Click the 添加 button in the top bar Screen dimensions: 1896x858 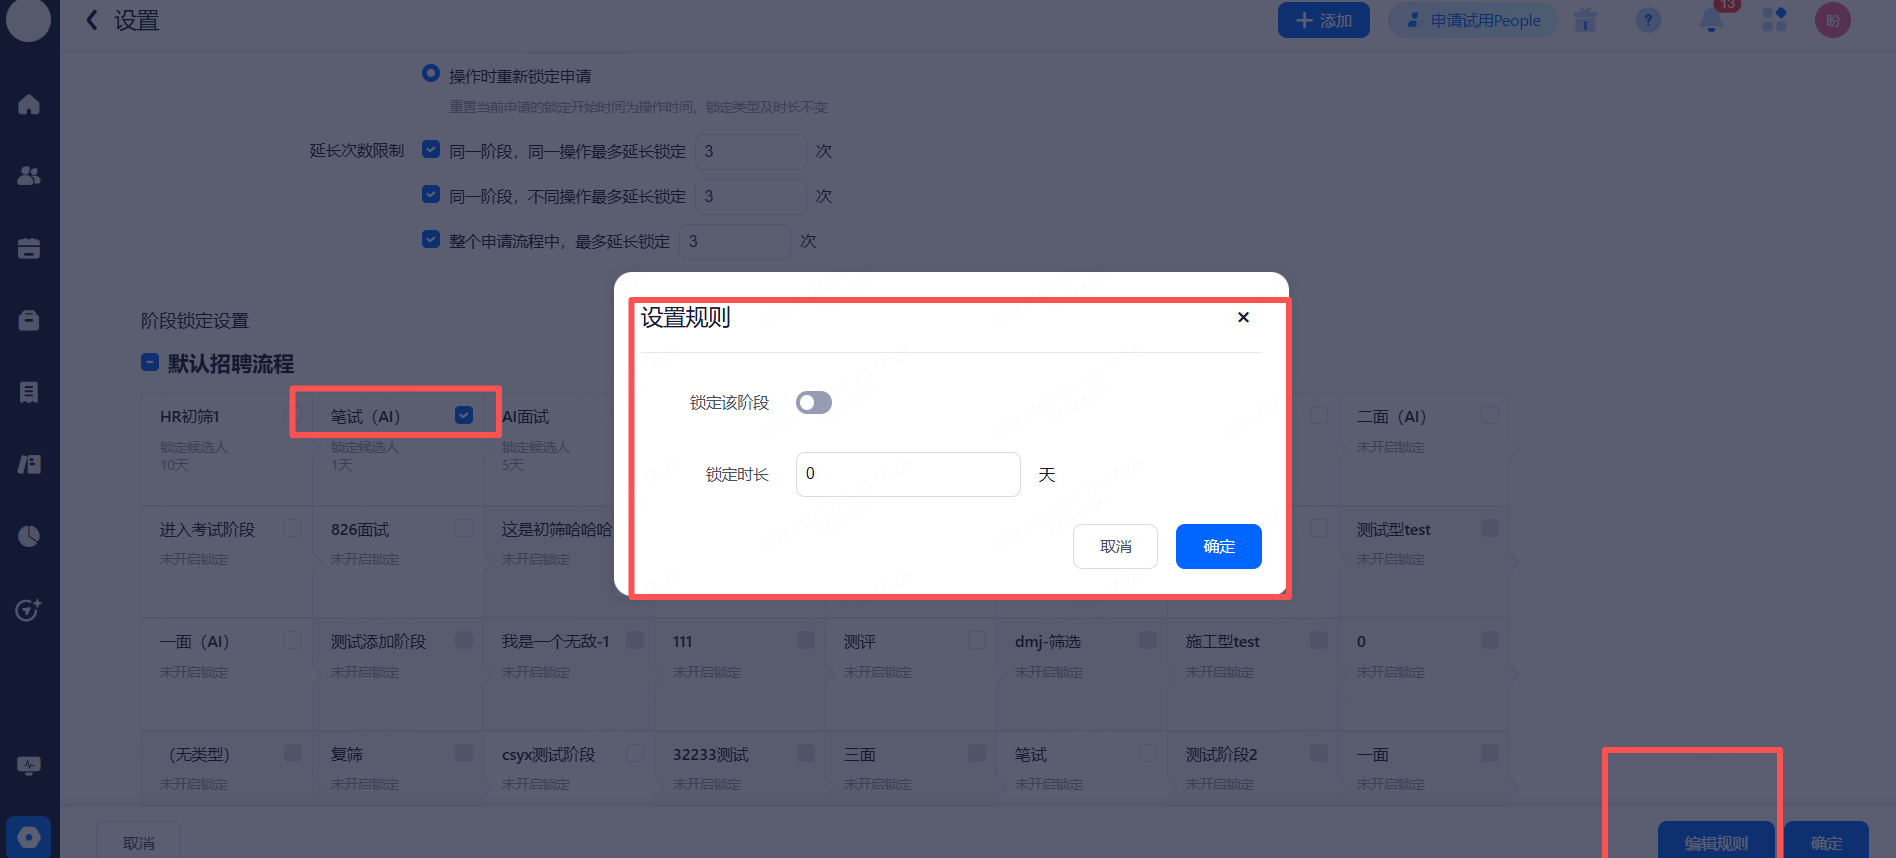click(1323, 20)
